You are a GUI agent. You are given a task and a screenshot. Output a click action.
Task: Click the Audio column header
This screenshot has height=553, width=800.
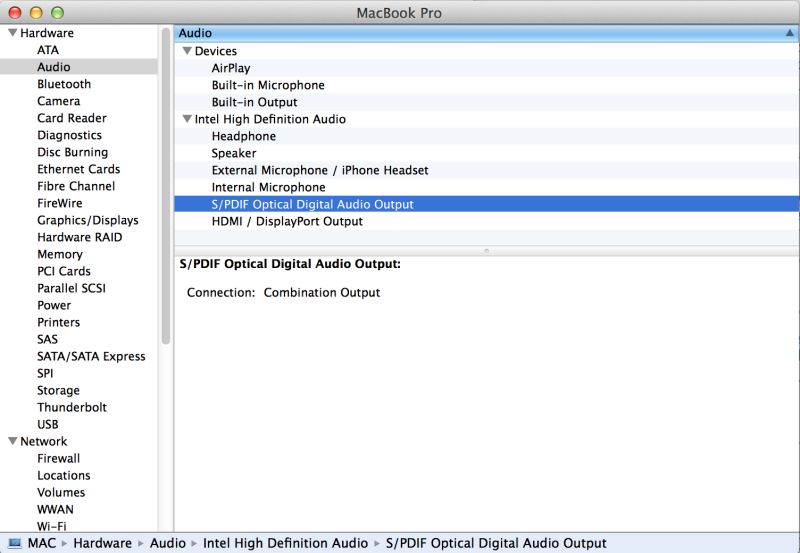coord(487,33)
